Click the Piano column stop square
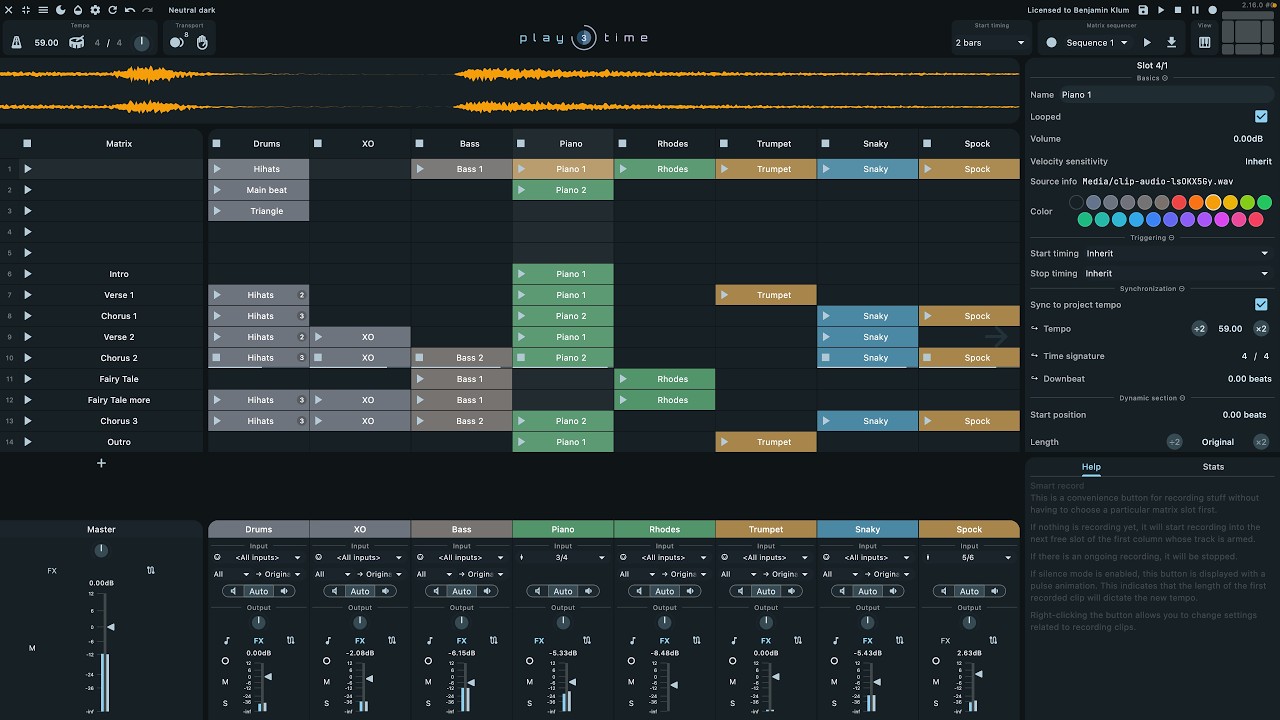1280x720 pixels. click(x=520, y=144)
